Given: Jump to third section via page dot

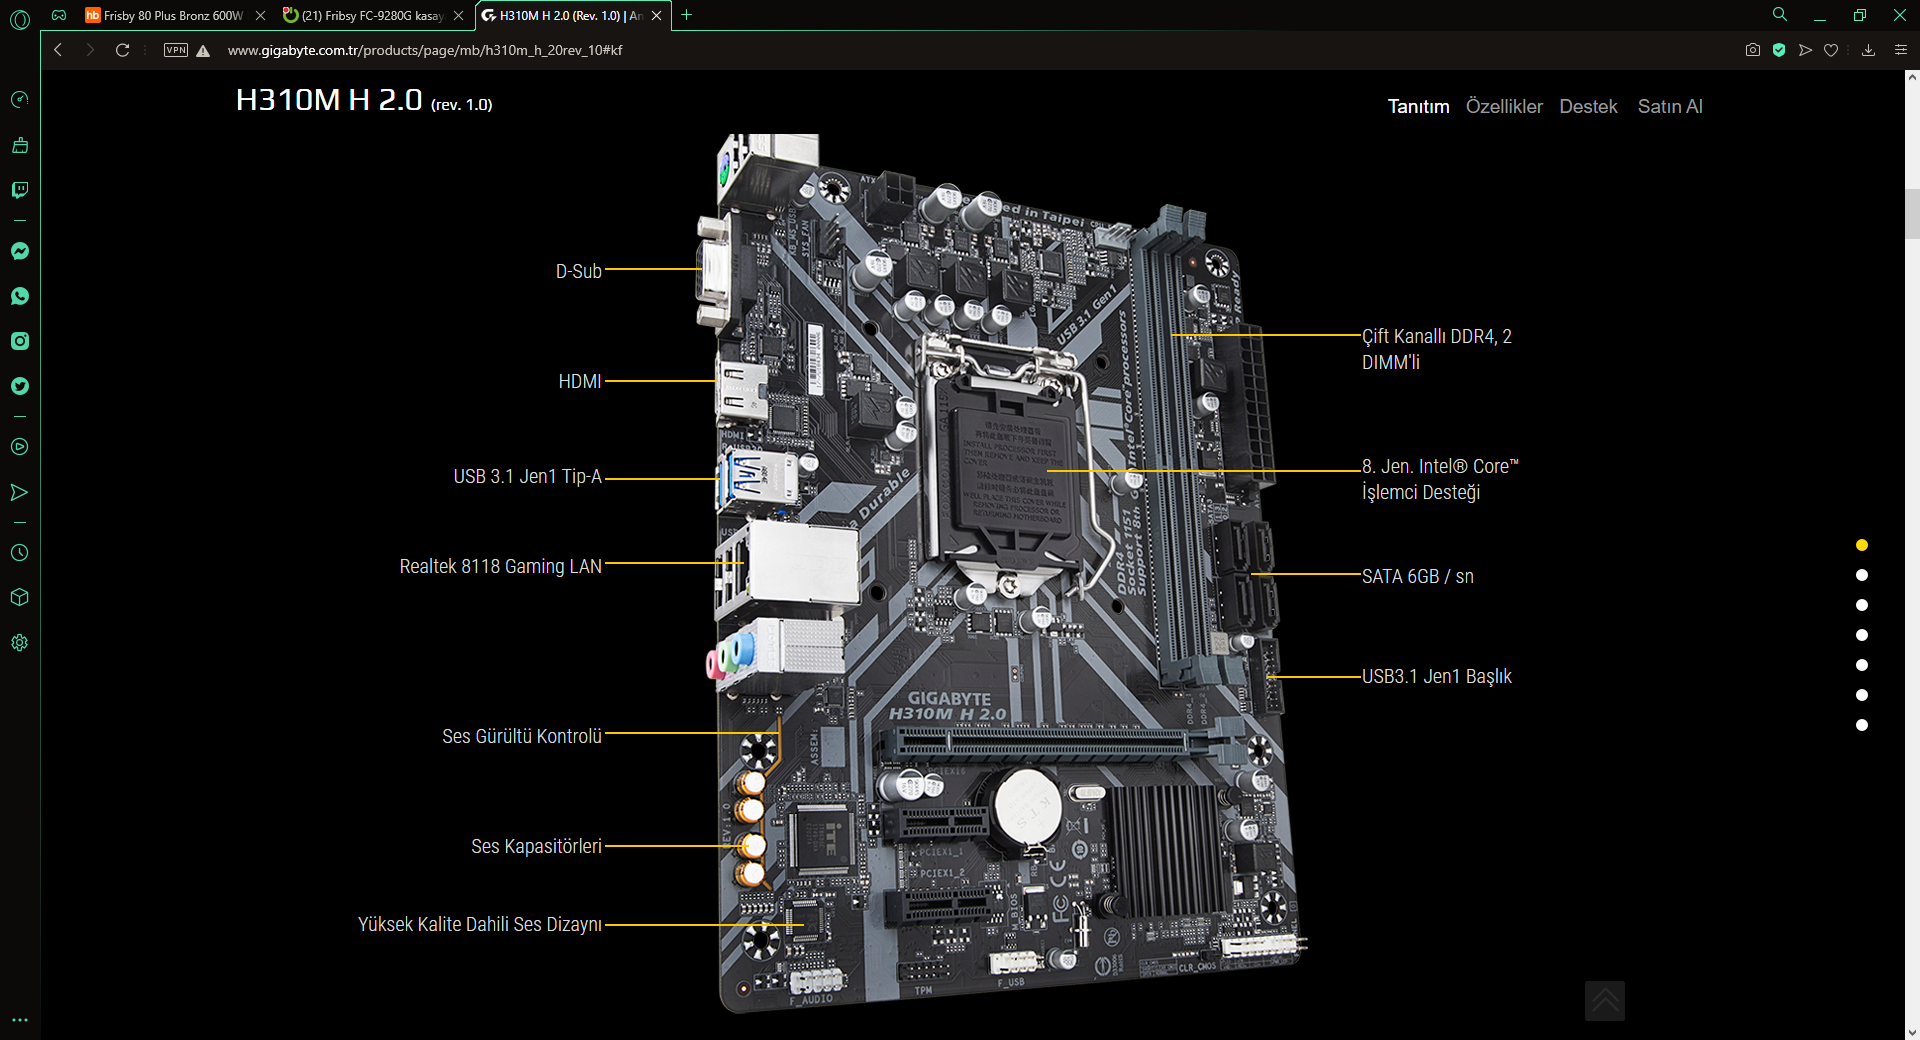Looking at the screenshot, I should click(1862, 605).
